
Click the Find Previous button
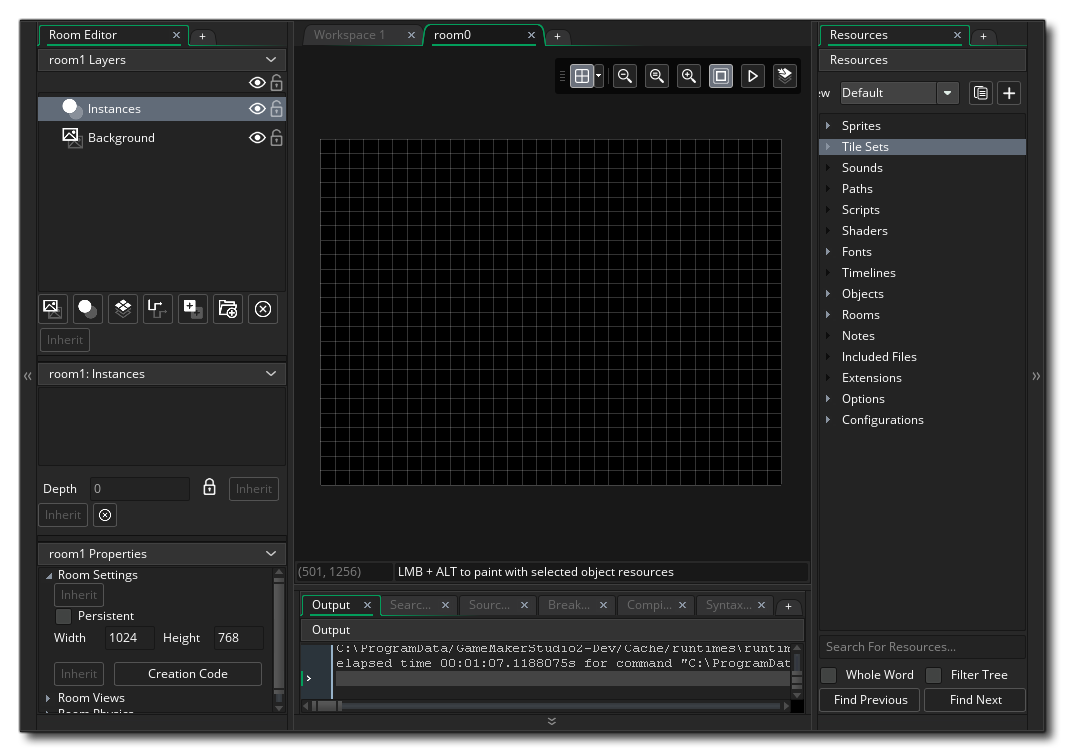pos(870,700)
